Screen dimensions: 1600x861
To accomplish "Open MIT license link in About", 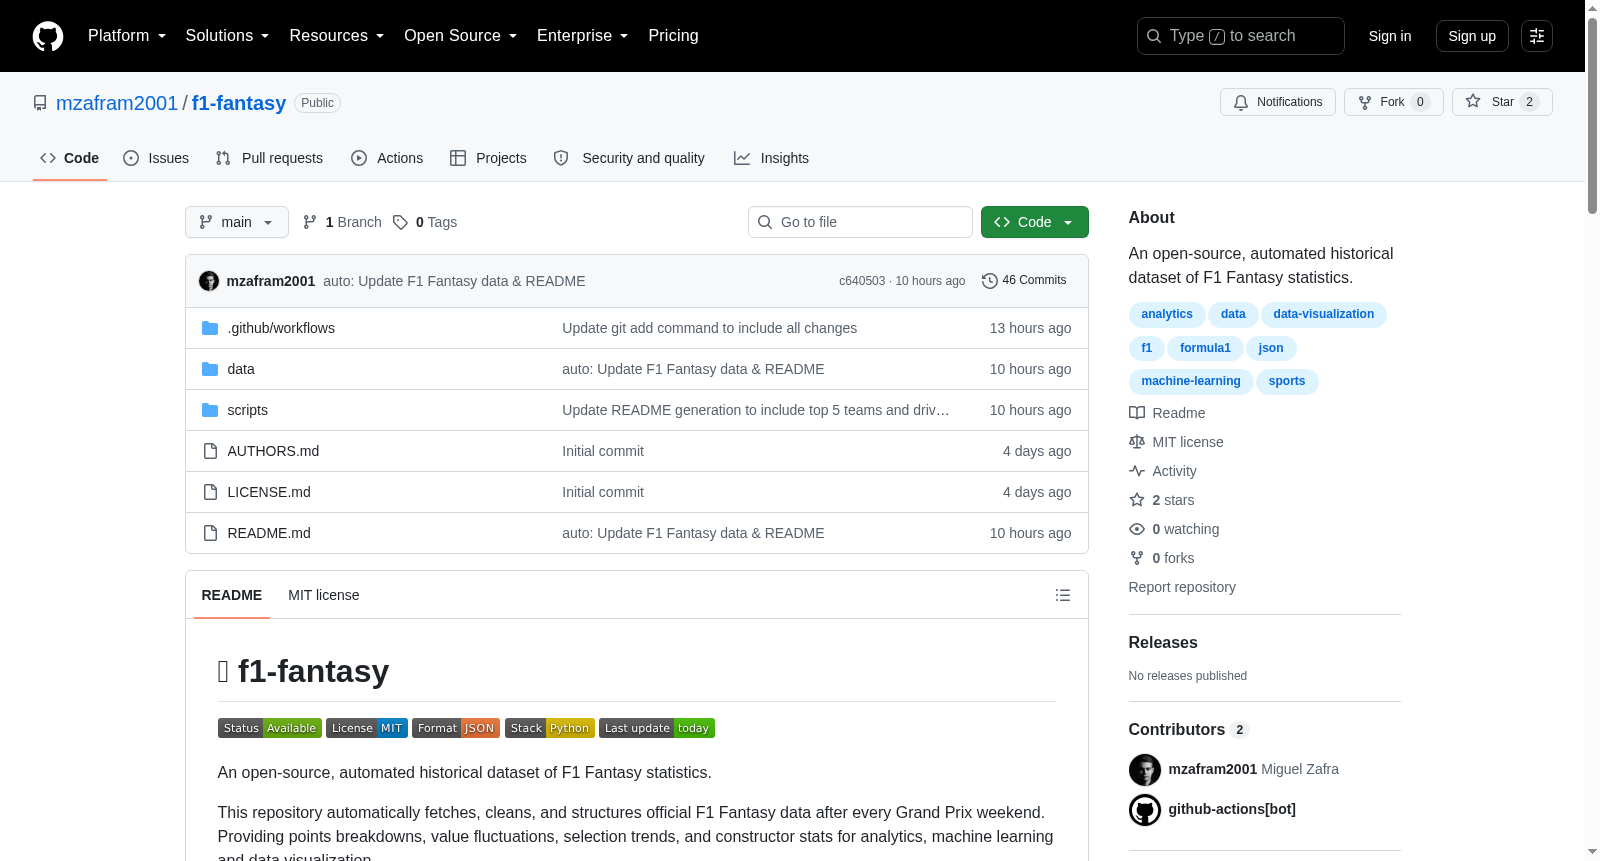I will tap(1176, 442).
